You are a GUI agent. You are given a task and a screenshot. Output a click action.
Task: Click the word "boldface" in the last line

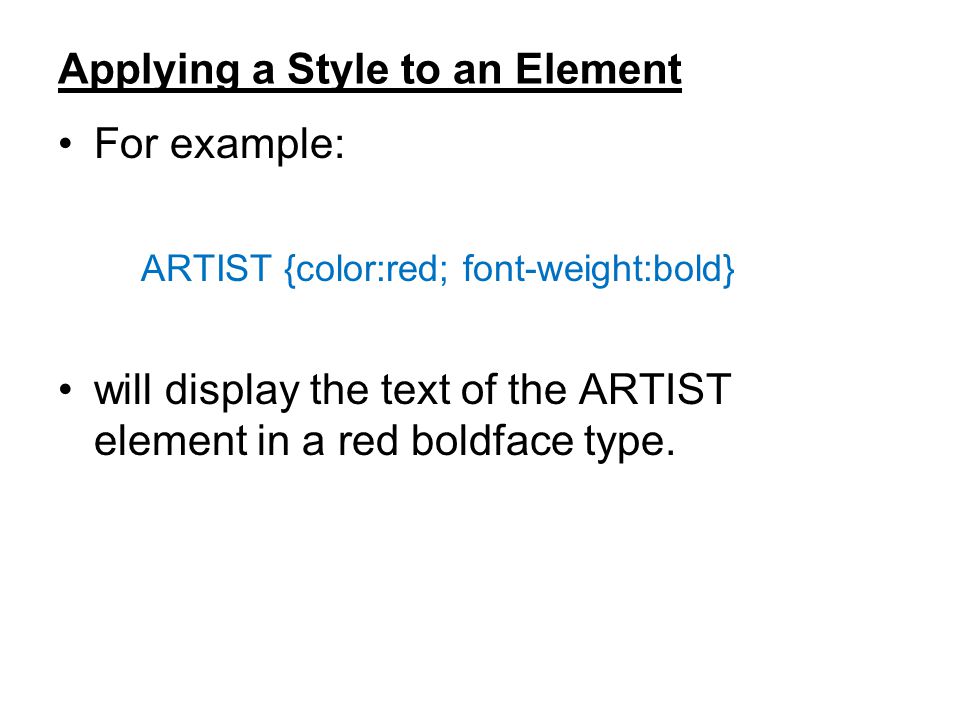tap(492, 441)
